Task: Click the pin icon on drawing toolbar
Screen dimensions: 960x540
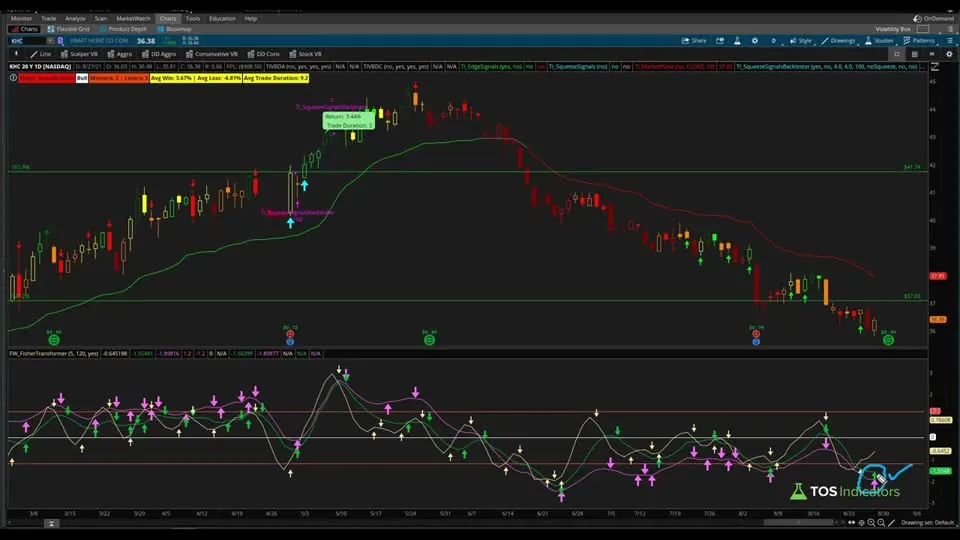Action: point(16,54)
